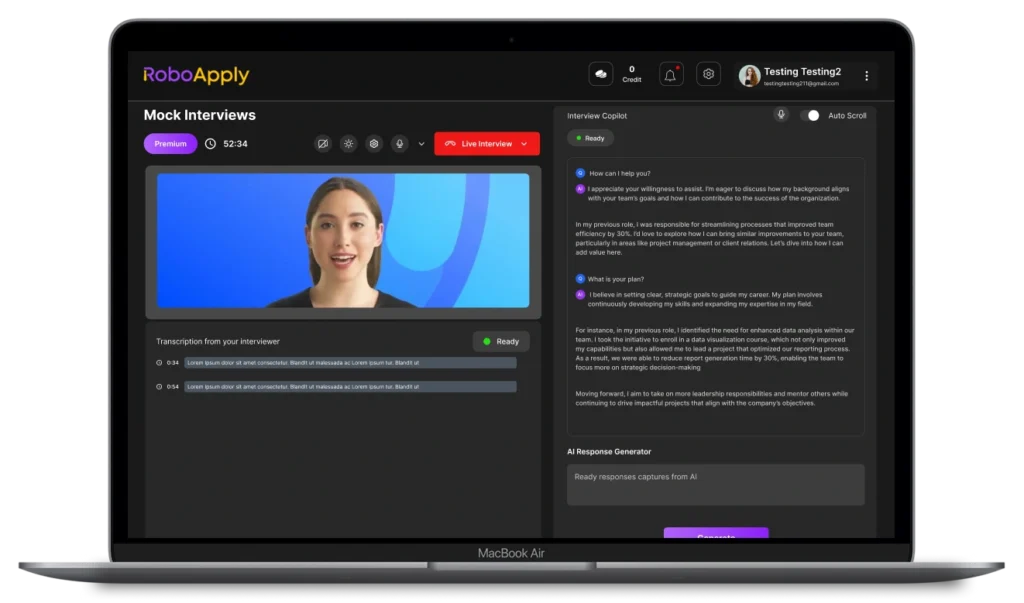Click the RoboApply logo
The width and height of the screenshot is (1024, 603).
196,75
